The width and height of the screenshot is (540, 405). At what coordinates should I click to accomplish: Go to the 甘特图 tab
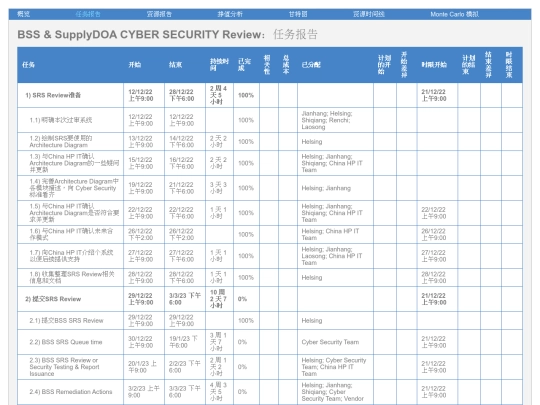click(298, 14)
